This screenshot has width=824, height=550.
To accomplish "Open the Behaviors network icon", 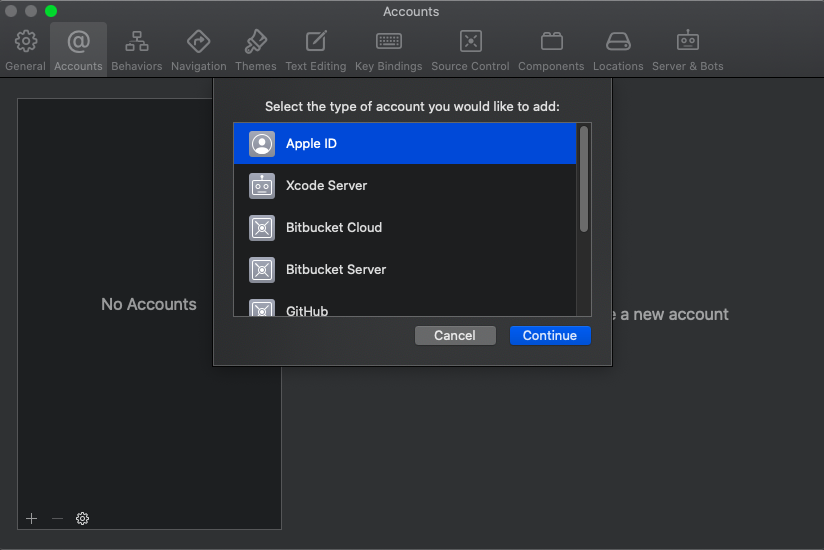I will (137, 41).
